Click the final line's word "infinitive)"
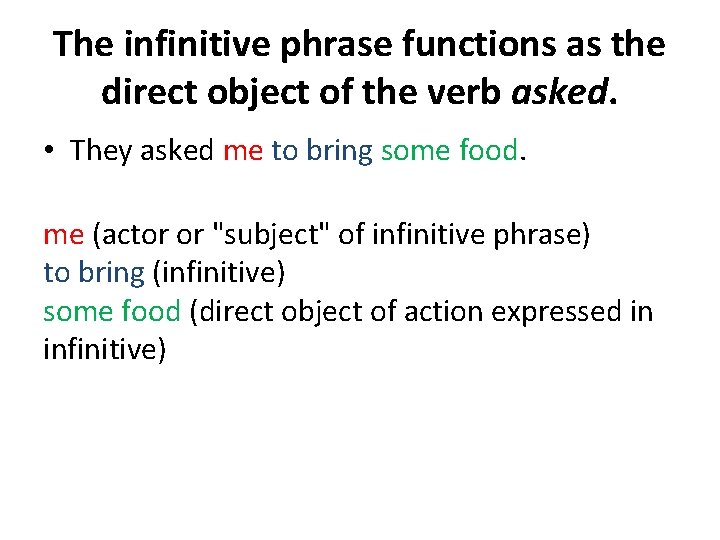 click(103, 350)
